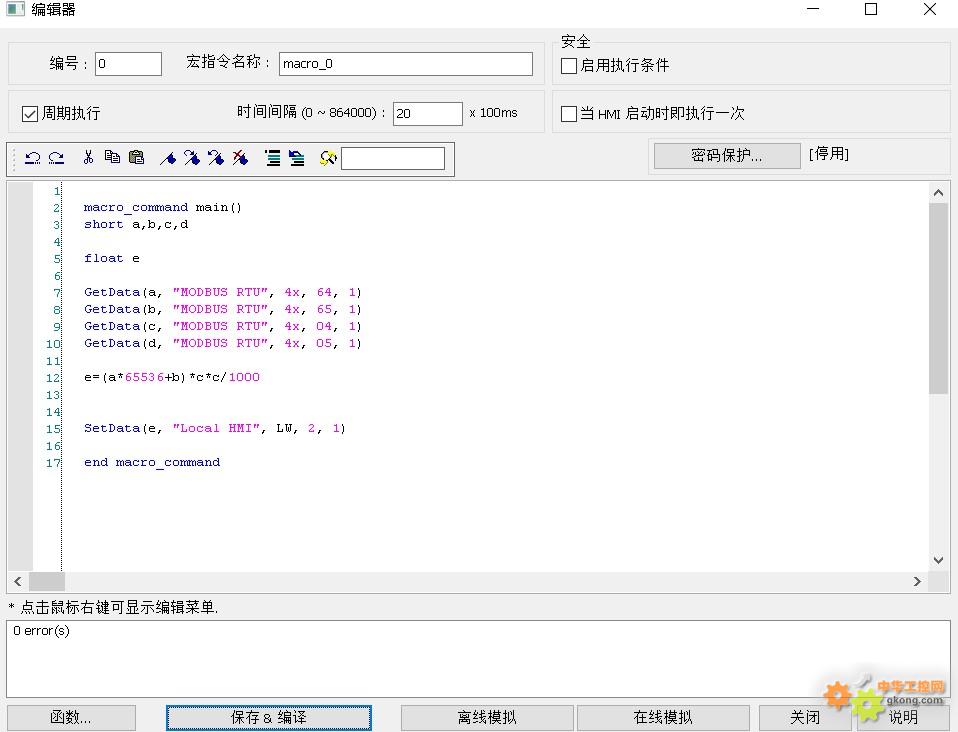Image resolution: width=958 pixels, height=732 pixels.
Task: Click the find/search binoculars icon
Action: pyautogui.click(x=328, y=158)
